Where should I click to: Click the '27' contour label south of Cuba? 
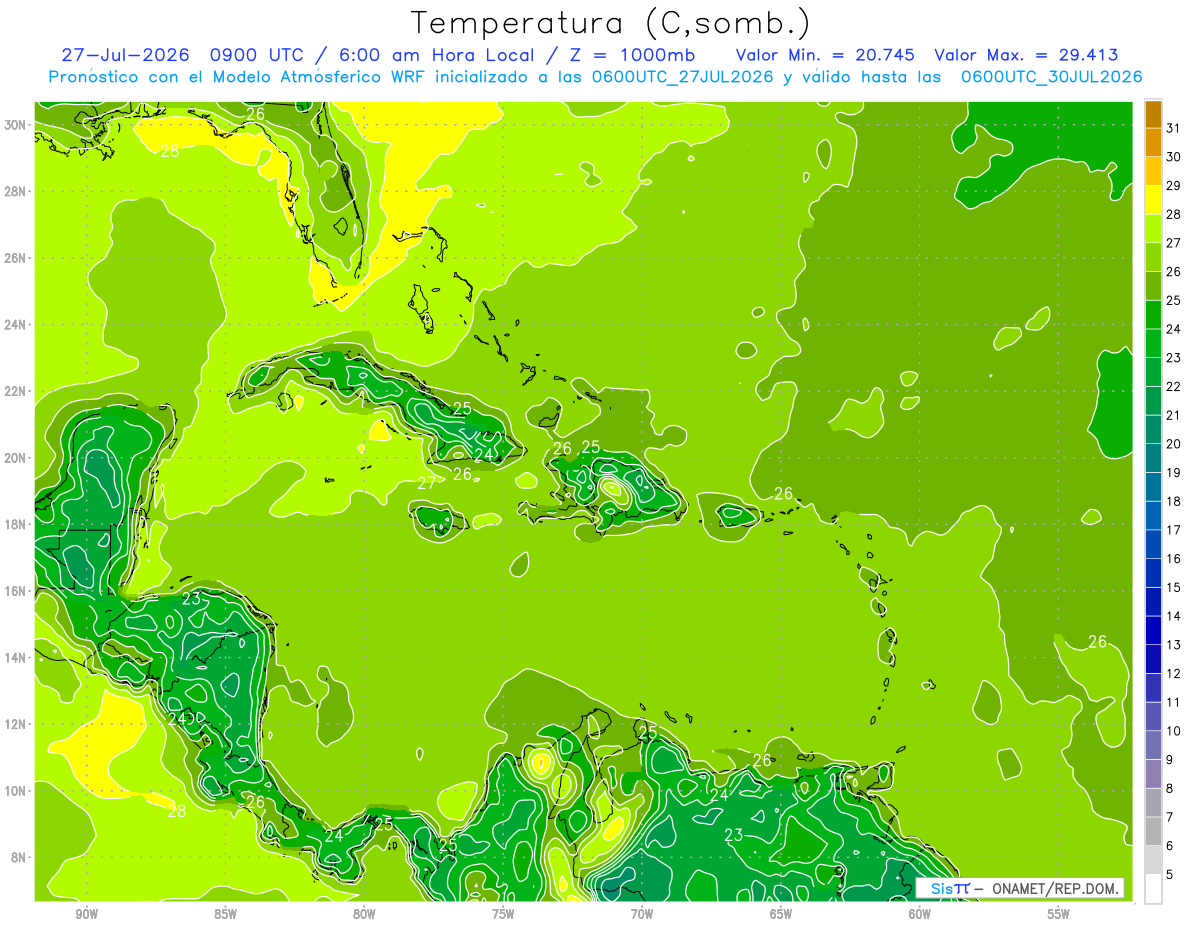(427, 483)
